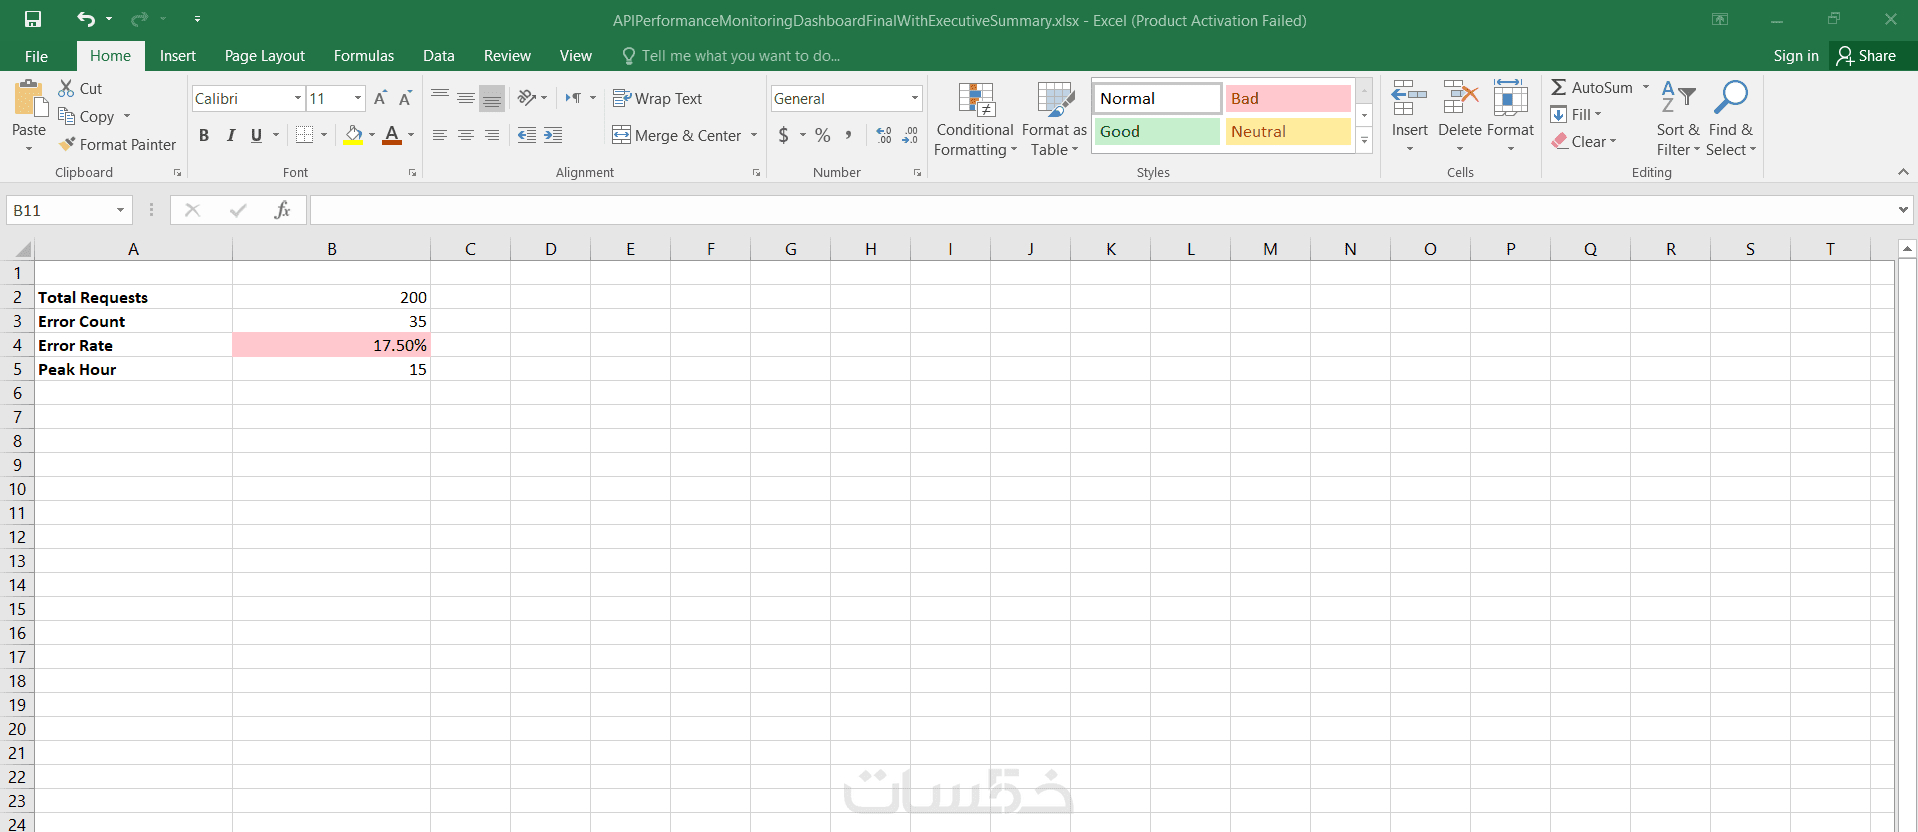This screenshot has height=832, width=1918.
Task: Switch to the Page Layout tab
Action: (x=265, y=56)
